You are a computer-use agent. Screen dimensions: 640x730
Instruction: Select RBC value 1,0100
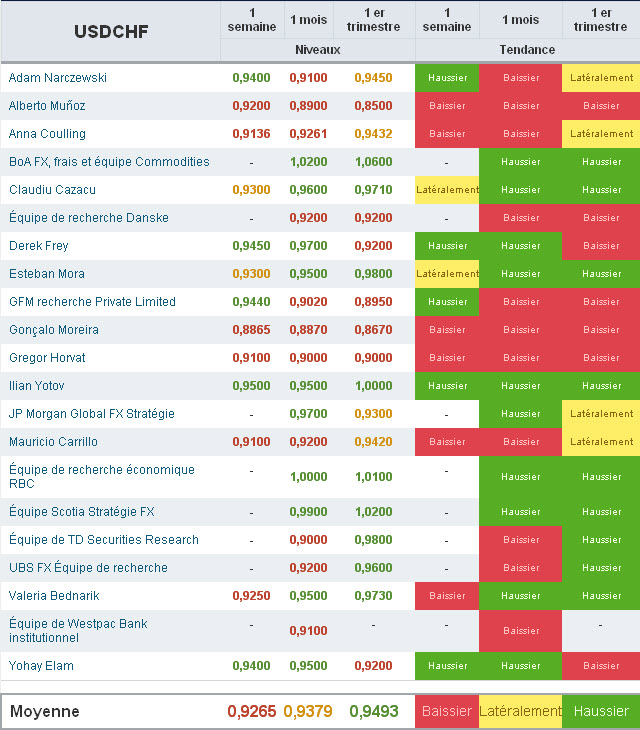[373, 477]
